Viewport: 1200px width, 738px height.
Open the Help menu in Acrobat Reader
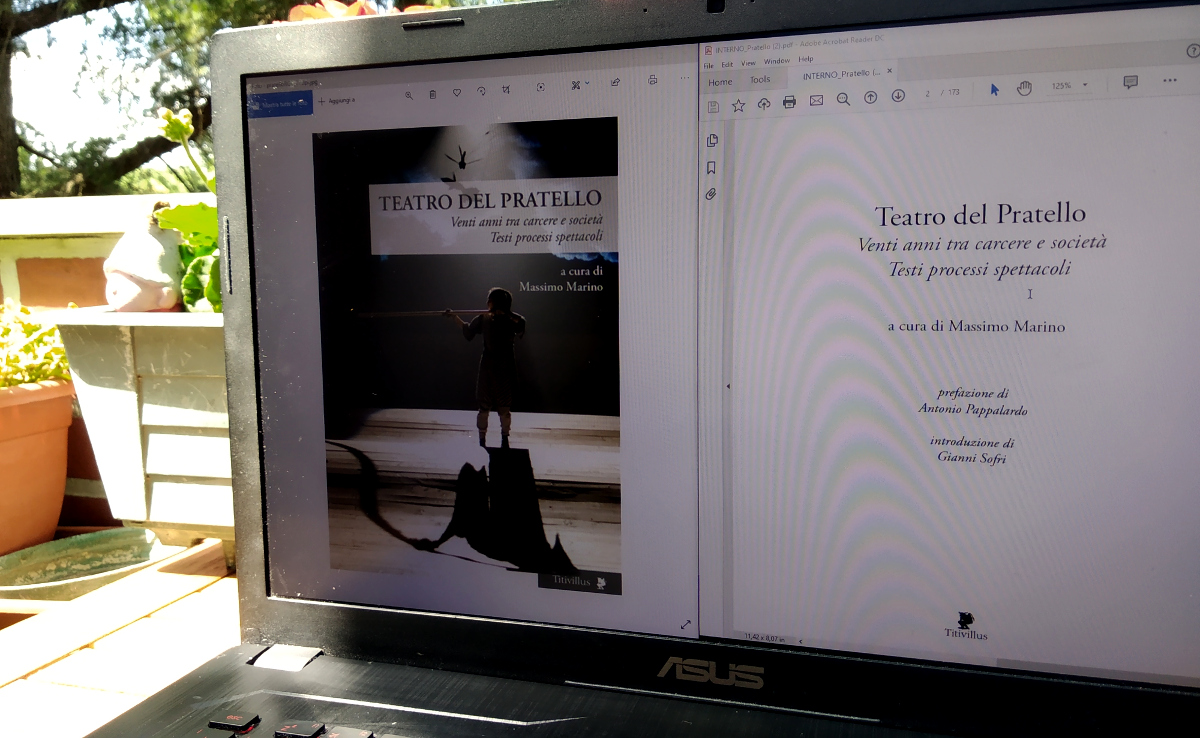pyautogui.click(x=806, y=60)
